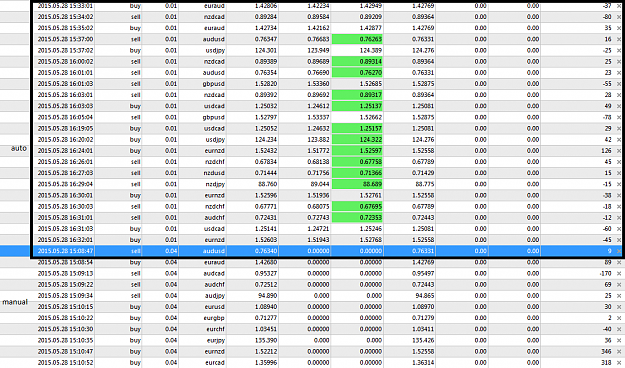Click the nzdjpy symbol cell
The image size is (625, 368).
point(215,185)
